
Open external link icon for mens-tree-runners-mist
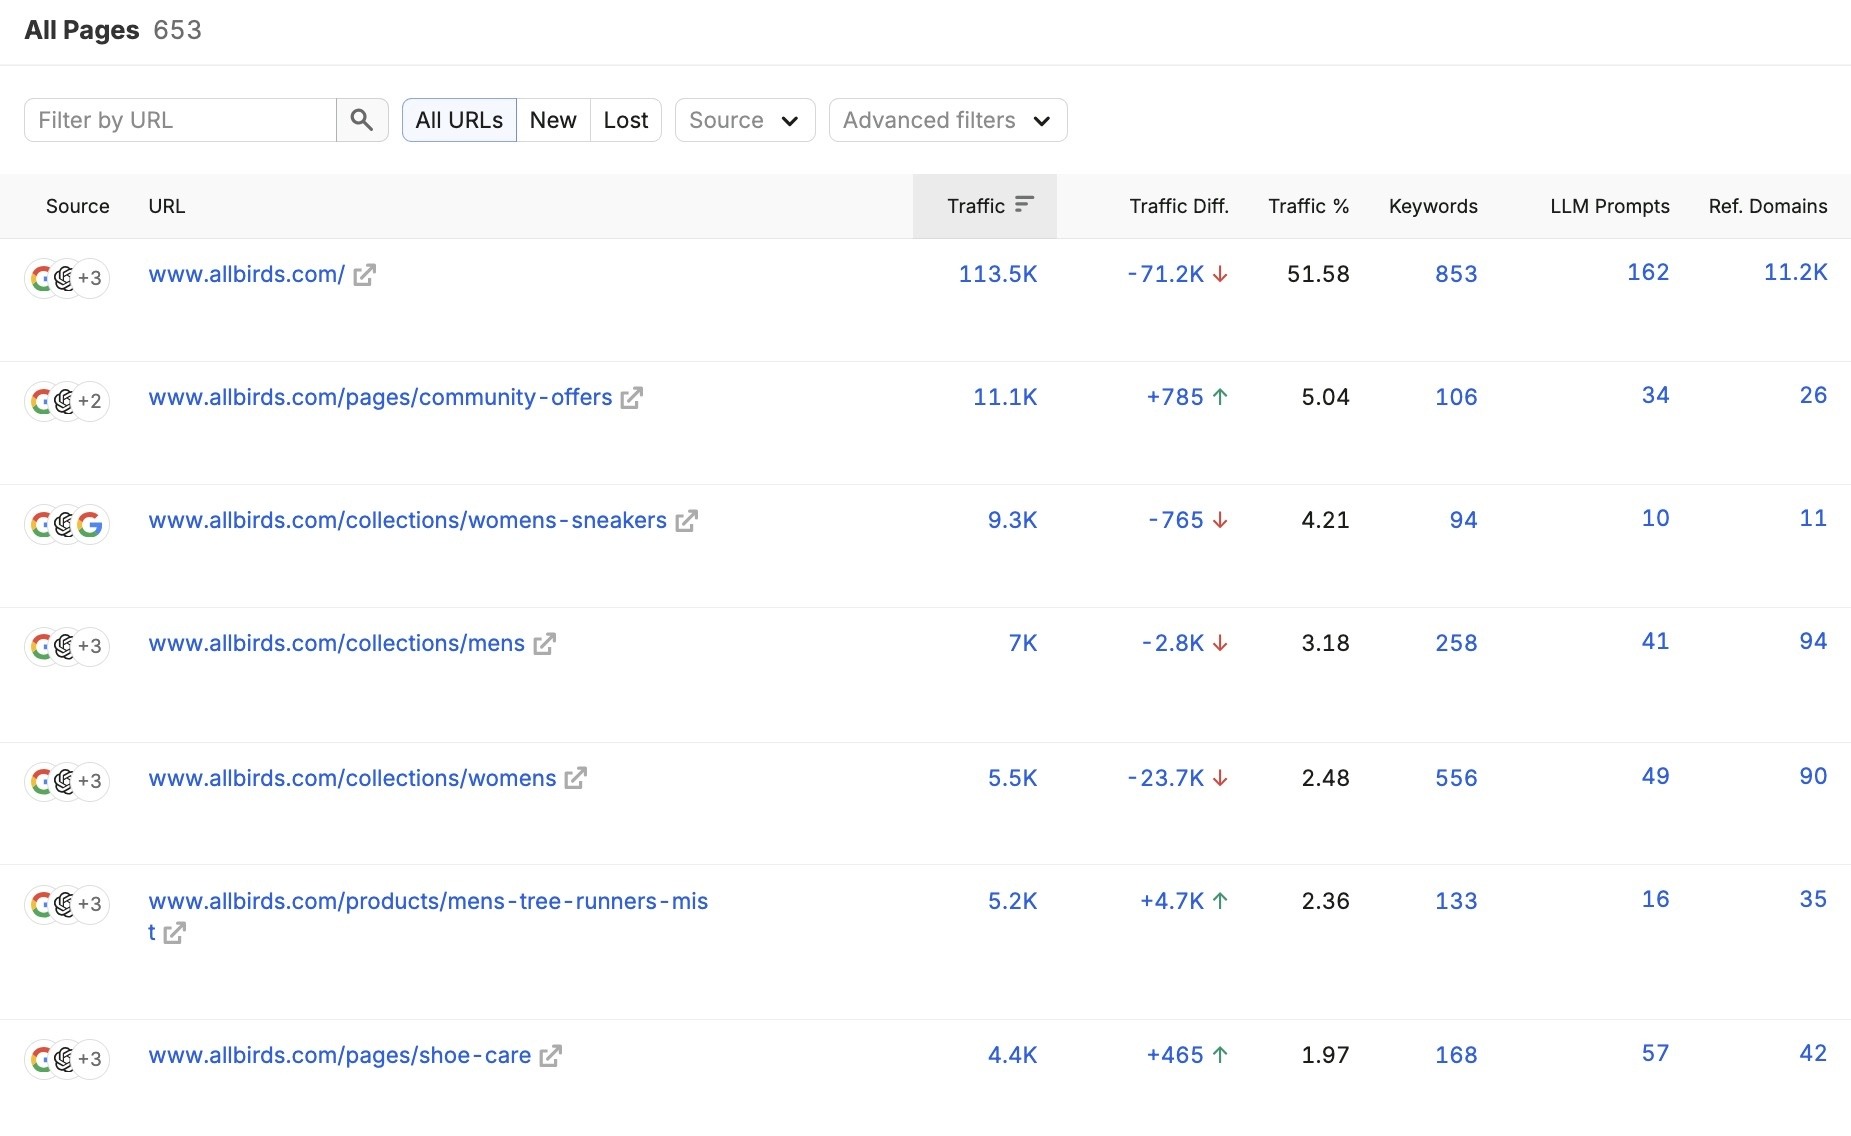(175, 933)
